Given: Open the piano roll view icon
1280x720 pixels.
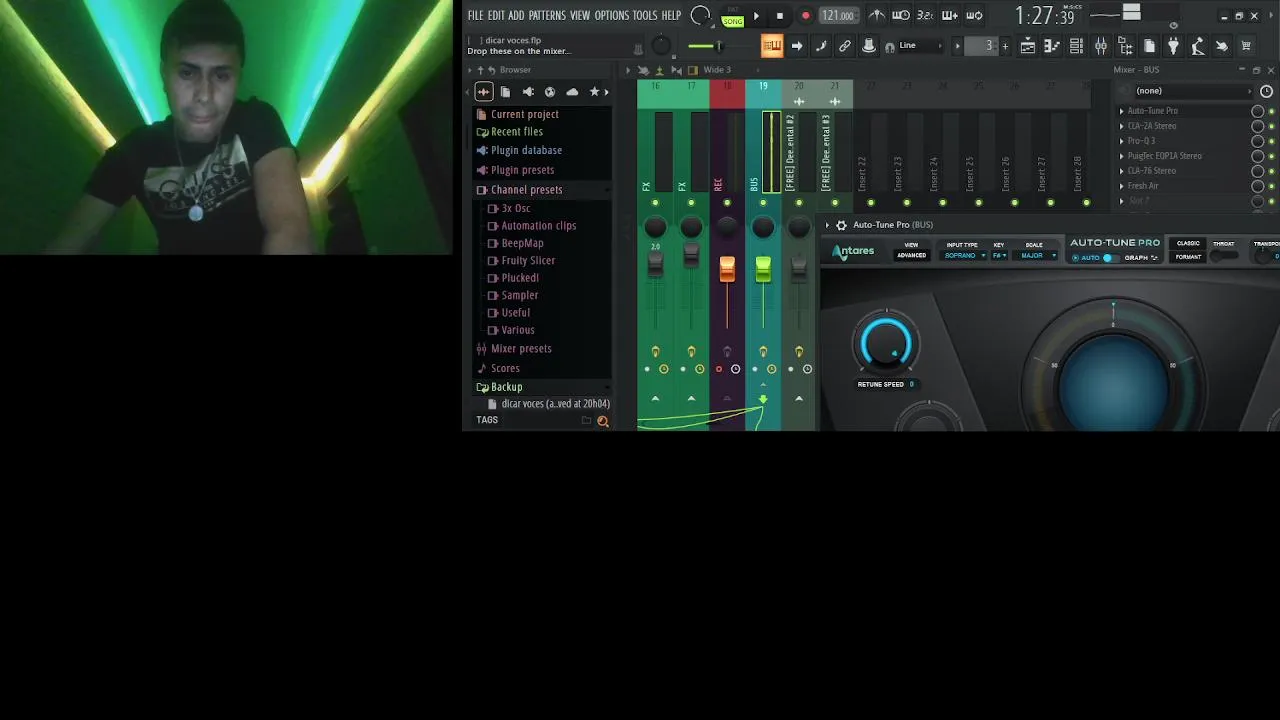Looking at the screenshot, I should (x=1052, y=46).
